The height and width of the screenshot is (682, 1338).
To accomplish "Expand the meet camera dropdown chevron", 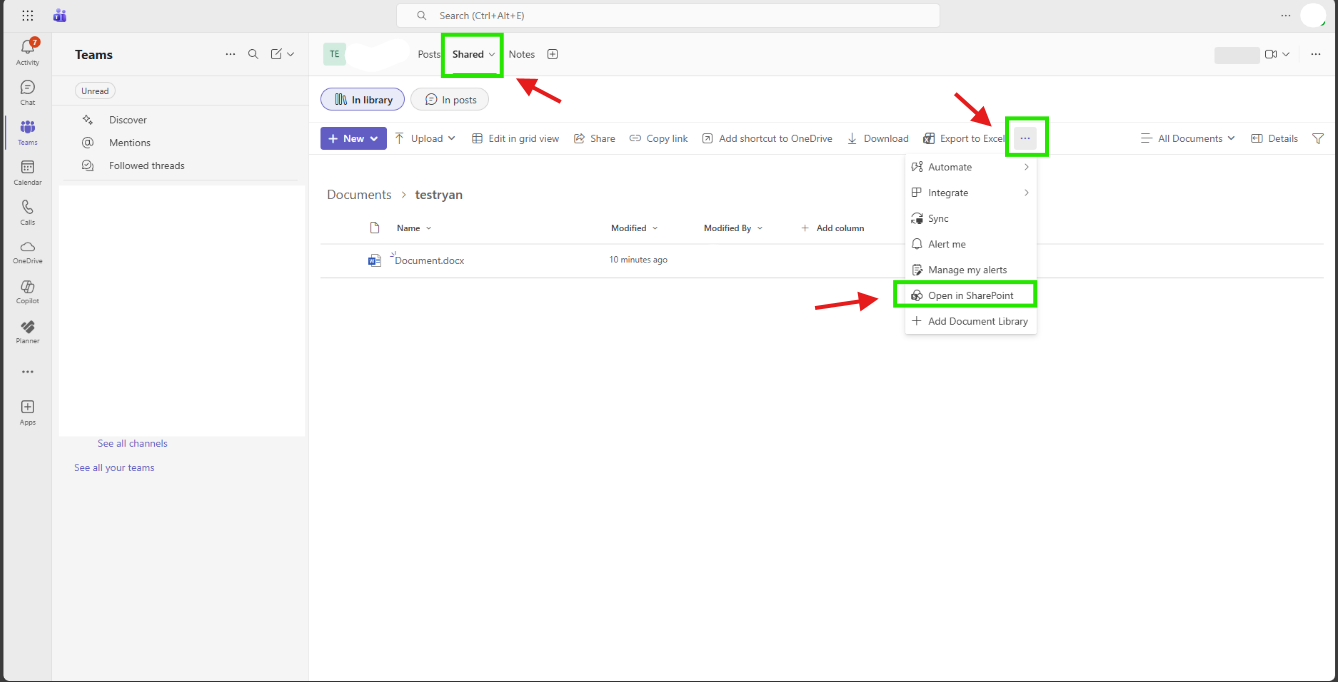I will click(1286, 54).
